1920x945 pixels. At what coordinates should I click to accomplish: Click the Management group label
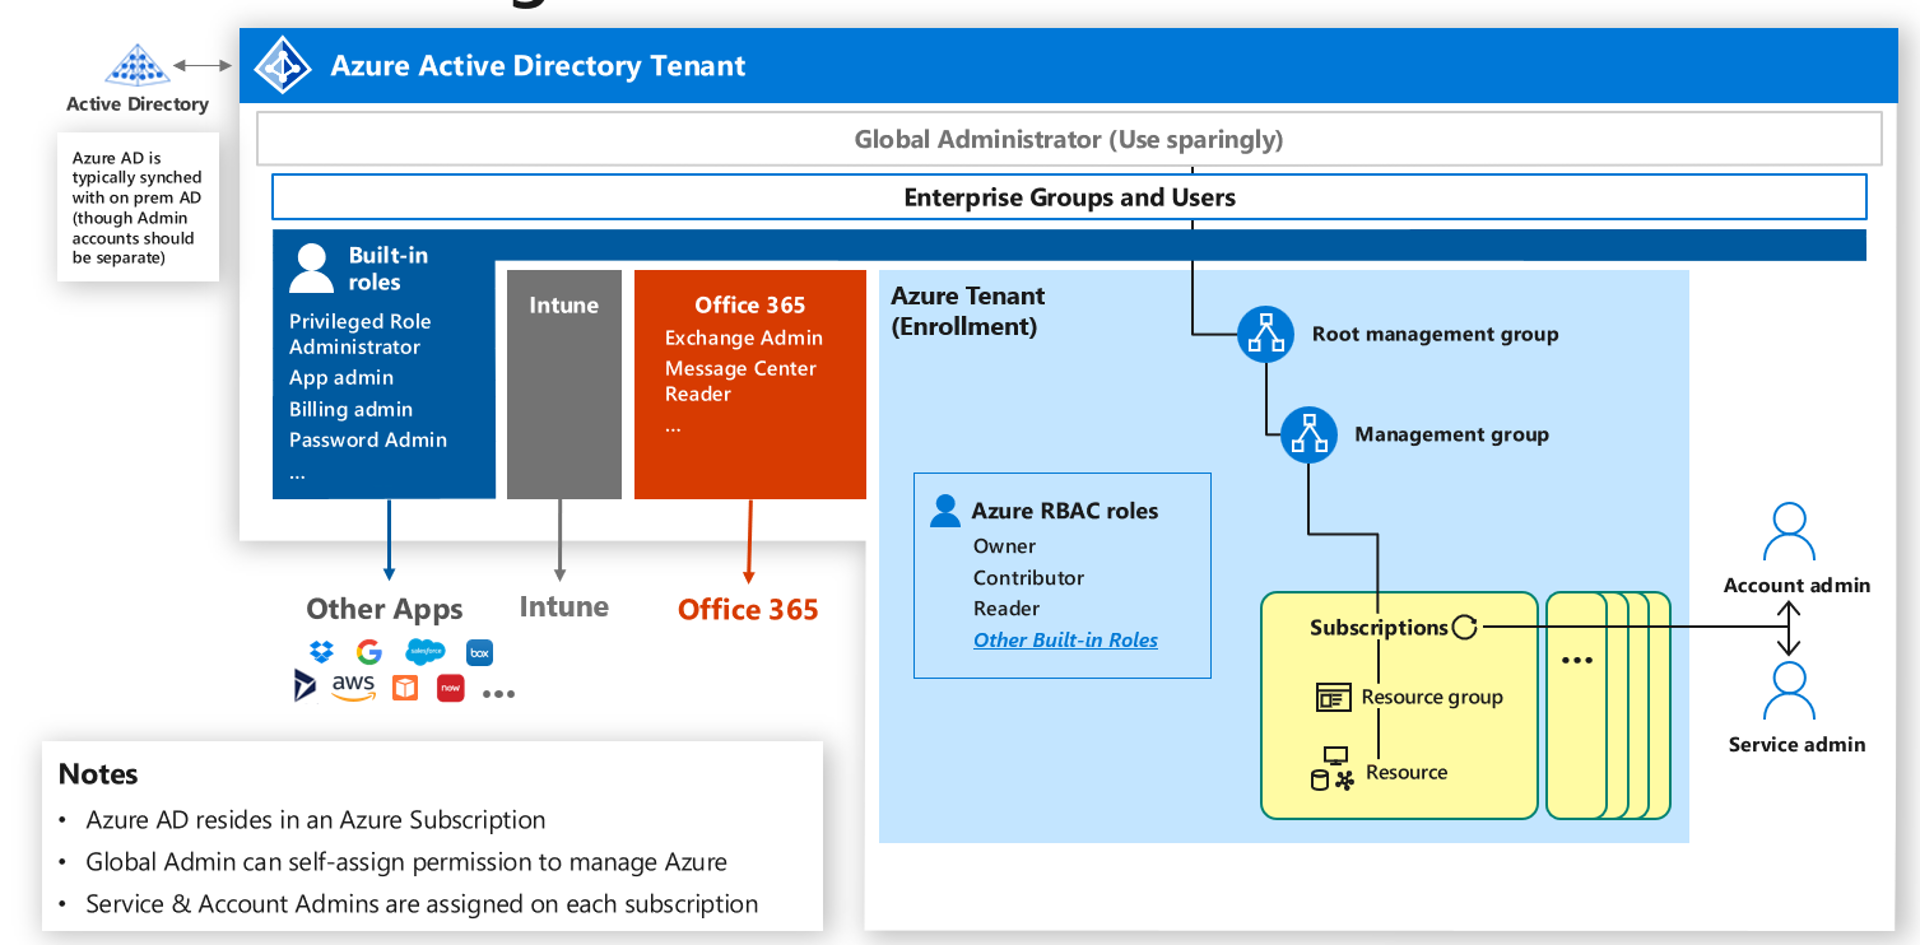[x=1452, y=435]
